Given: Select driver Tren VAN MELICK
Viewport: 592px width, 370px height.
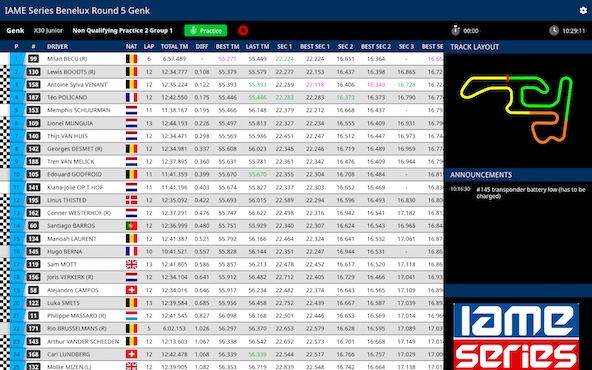Looking at the screenshot, I should pyautogui.click(x=70, y=162).
